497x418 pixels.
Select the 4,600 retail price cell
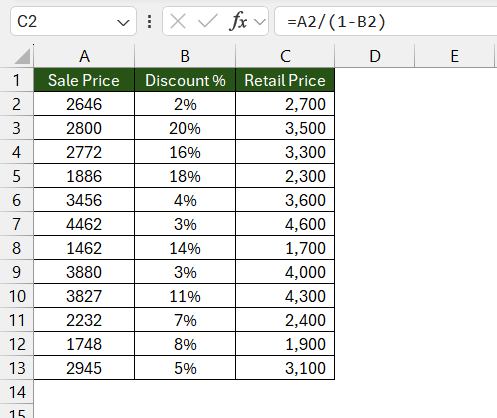285,224
